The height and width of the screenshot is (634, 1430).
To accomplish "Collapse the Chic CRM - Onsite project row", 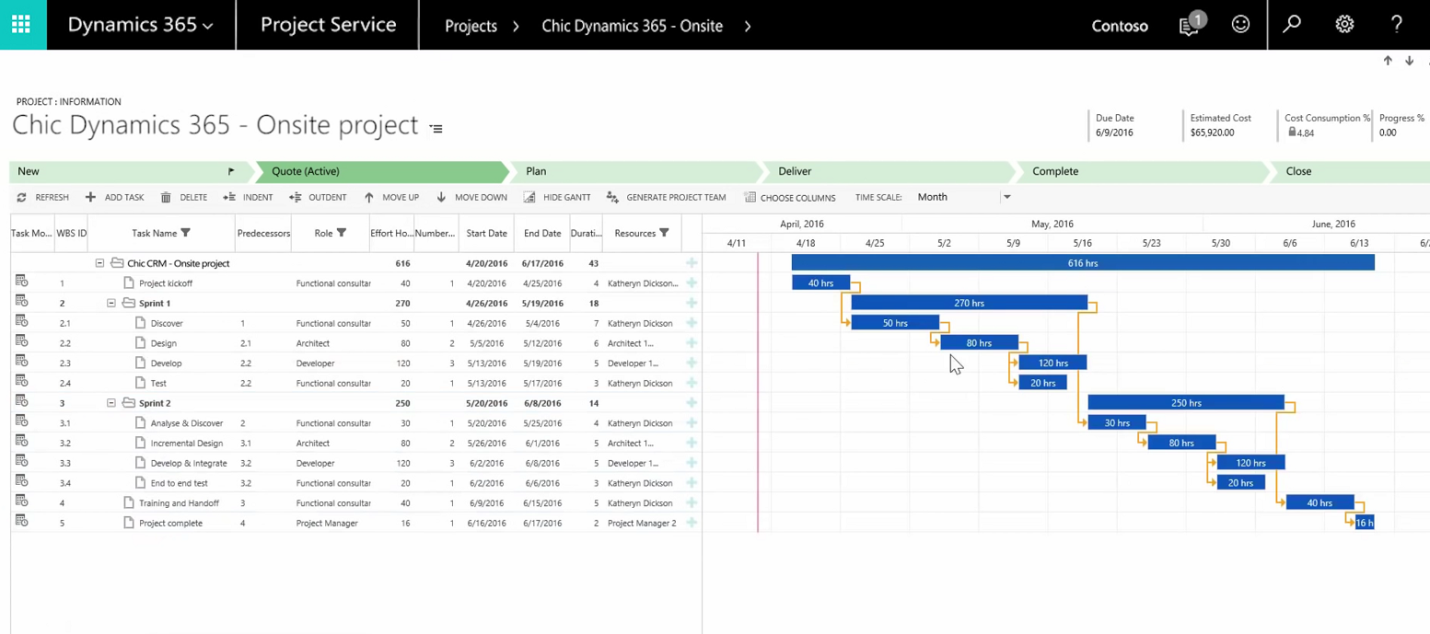I will 99,263.
